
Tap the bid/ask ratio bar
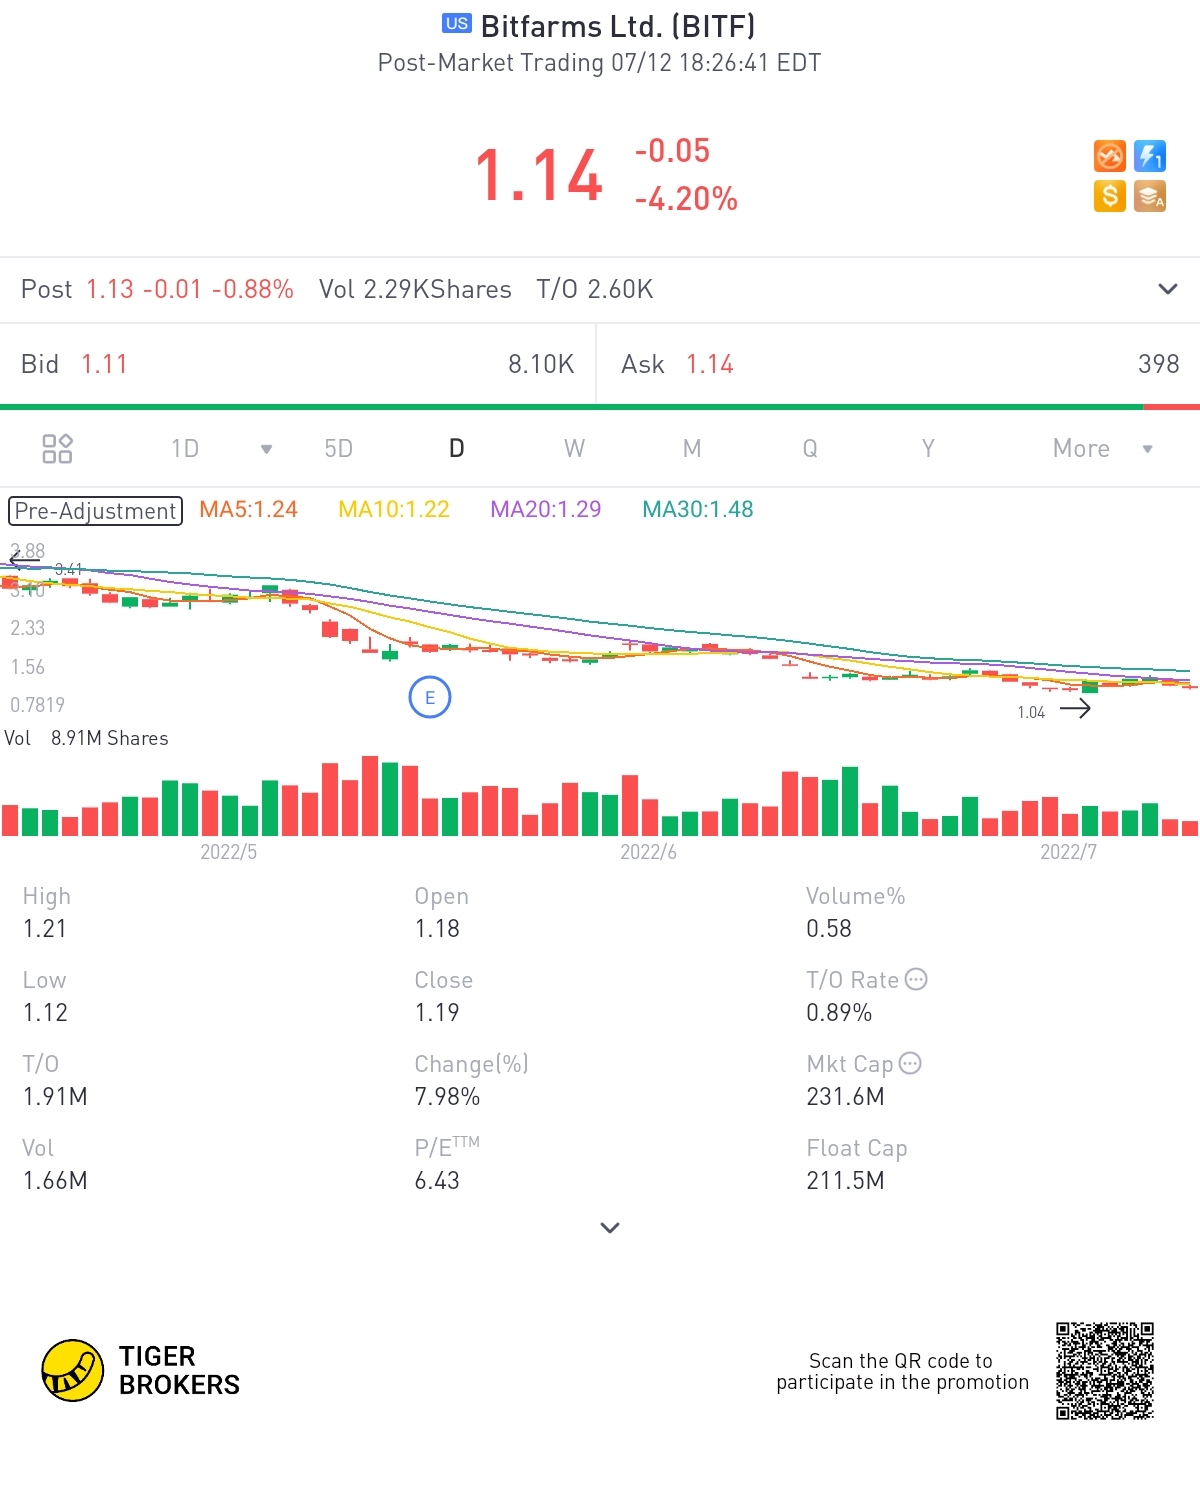coord(600,407)
